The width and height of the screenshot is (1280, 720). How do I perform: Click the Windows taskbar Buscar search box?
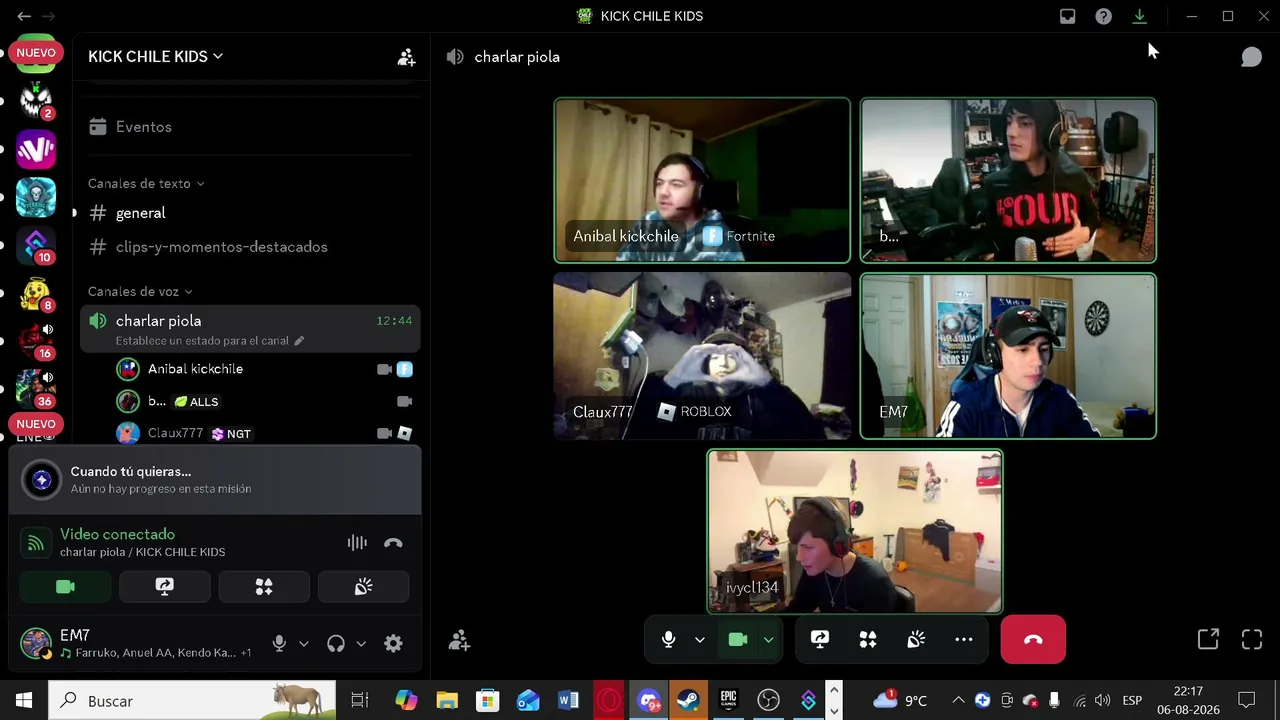192,701
